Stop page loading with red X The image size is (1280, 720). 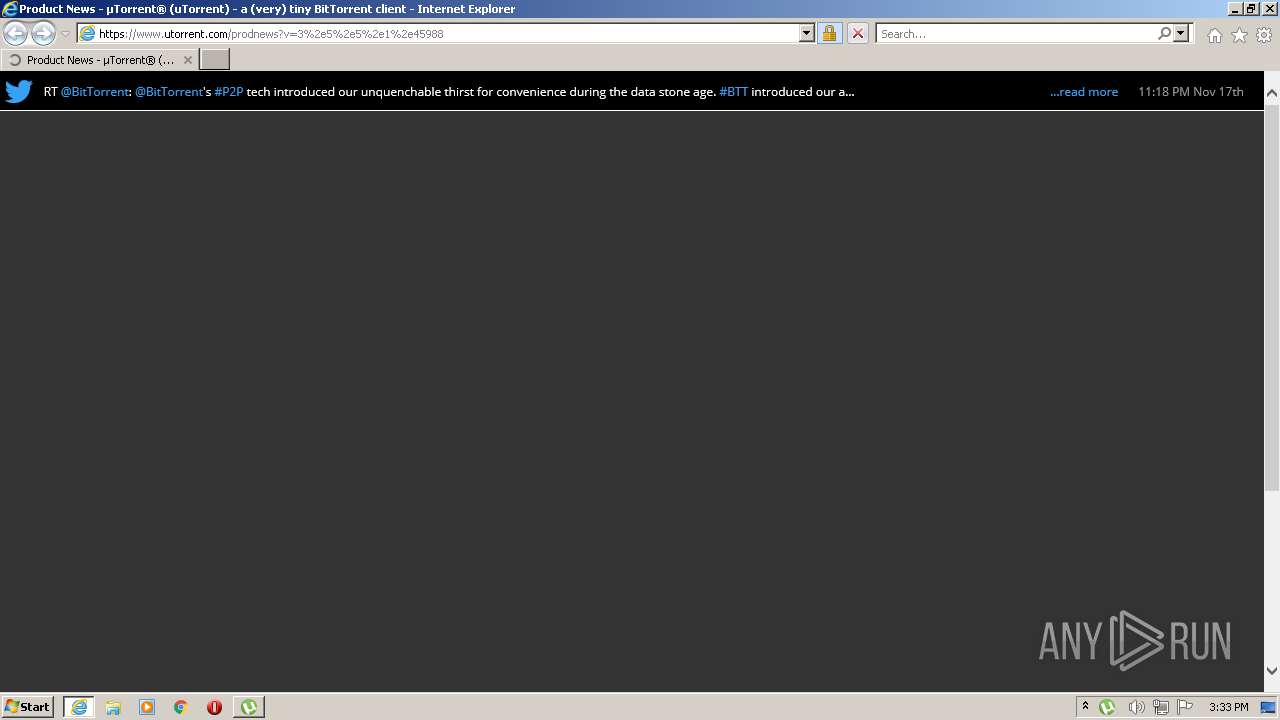tap(858, 33)
